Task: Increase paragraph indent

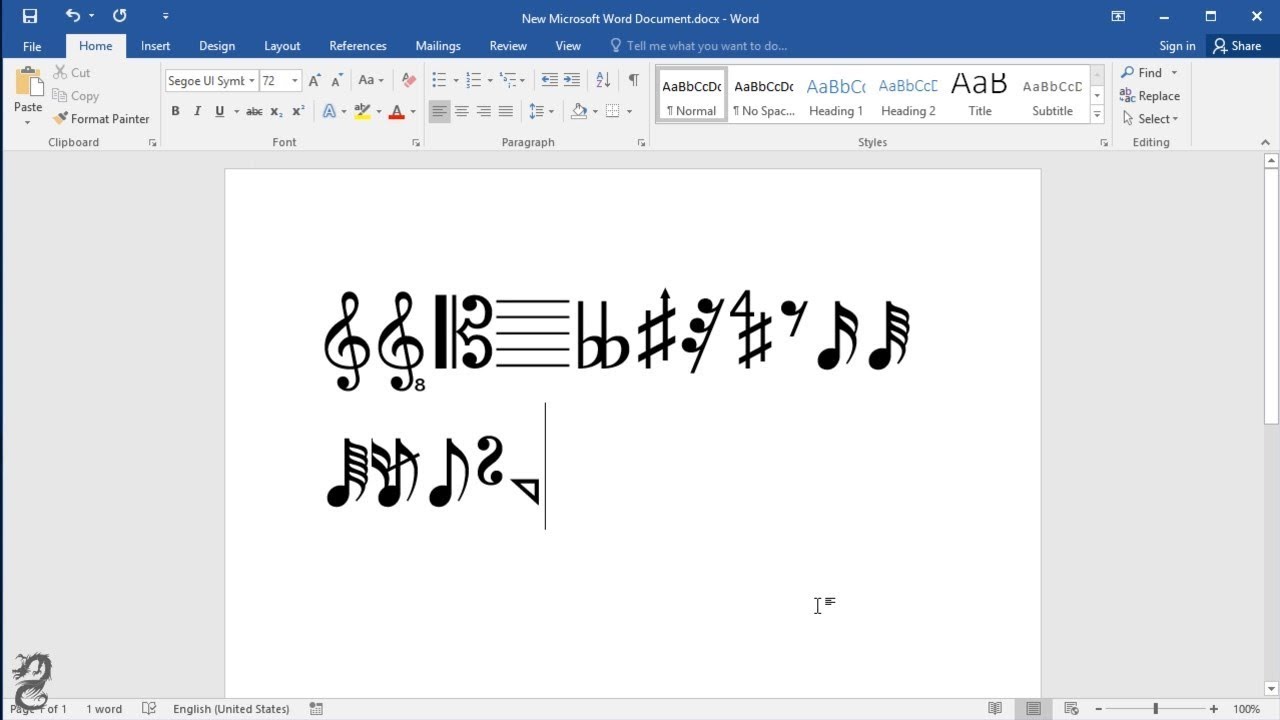Action: [571, 81]
